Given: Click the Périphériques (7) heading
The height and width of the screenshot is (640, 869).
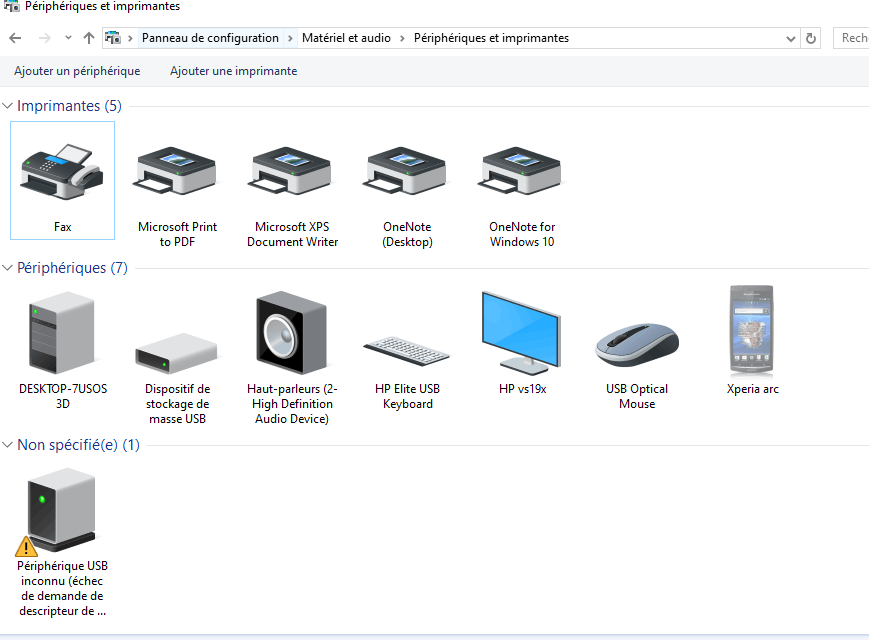Looking at the screenshot, I should (72, 268).
